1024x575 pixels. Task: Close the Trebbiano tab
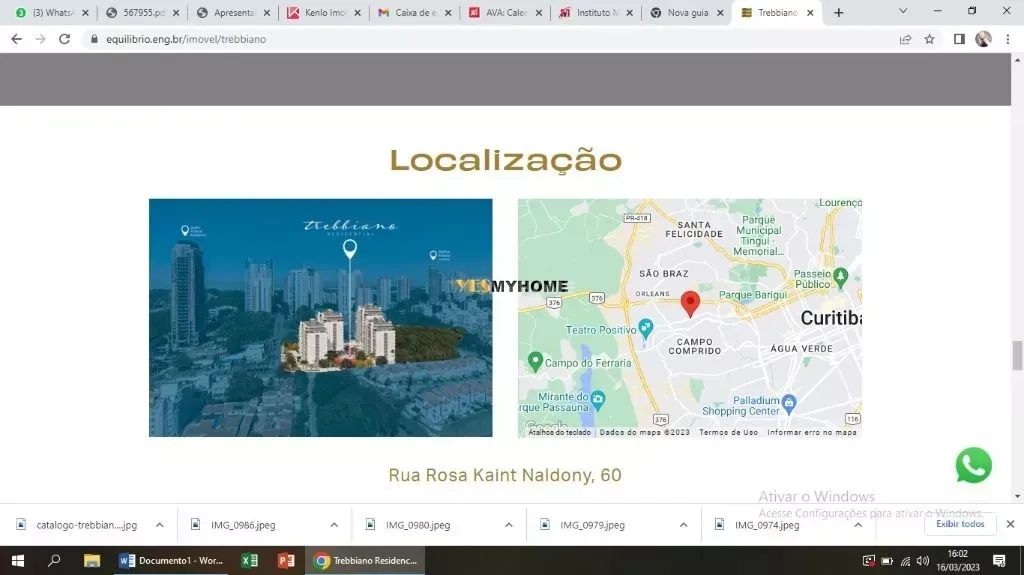pos(810,12)
